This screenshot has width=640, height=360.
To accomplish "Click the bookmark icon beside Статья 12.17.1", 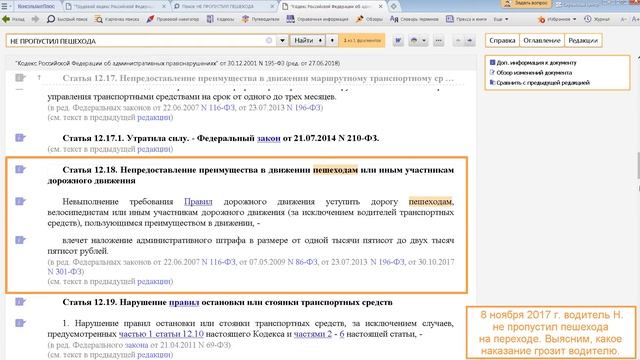I will point(20,138).
